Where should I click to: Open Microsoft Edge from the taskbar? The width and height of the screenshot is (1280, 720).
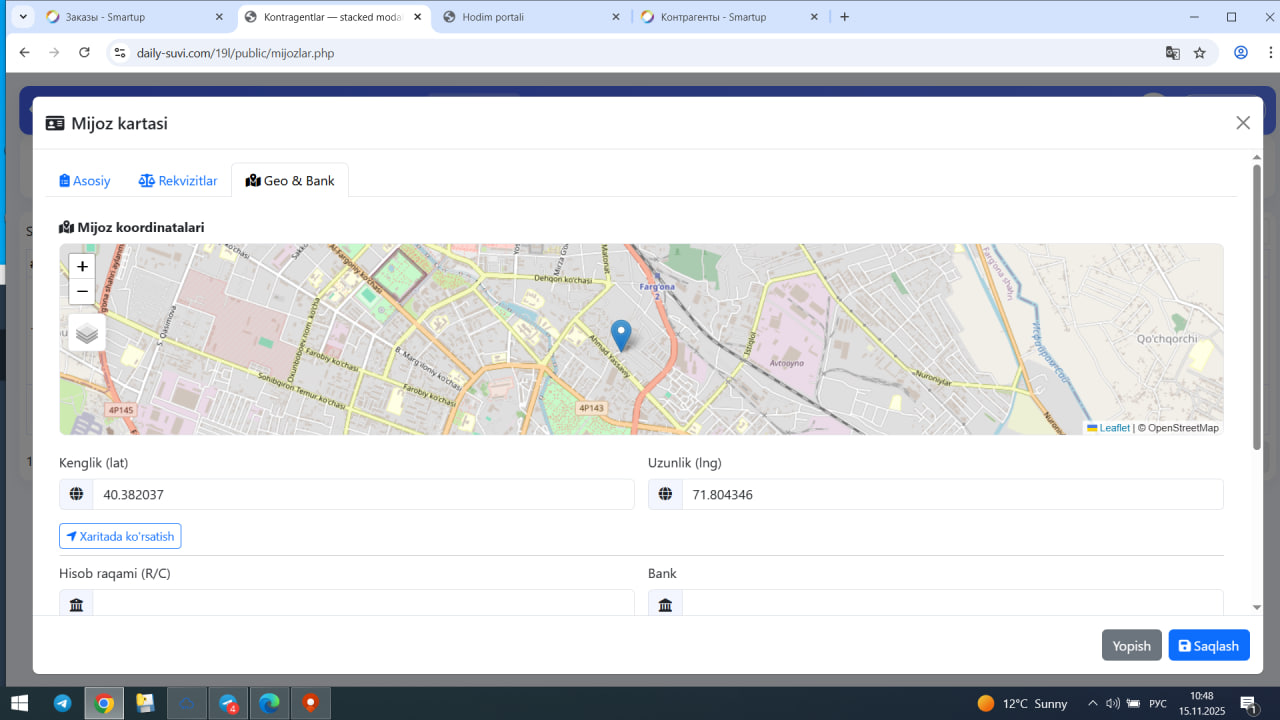(269, 703)
